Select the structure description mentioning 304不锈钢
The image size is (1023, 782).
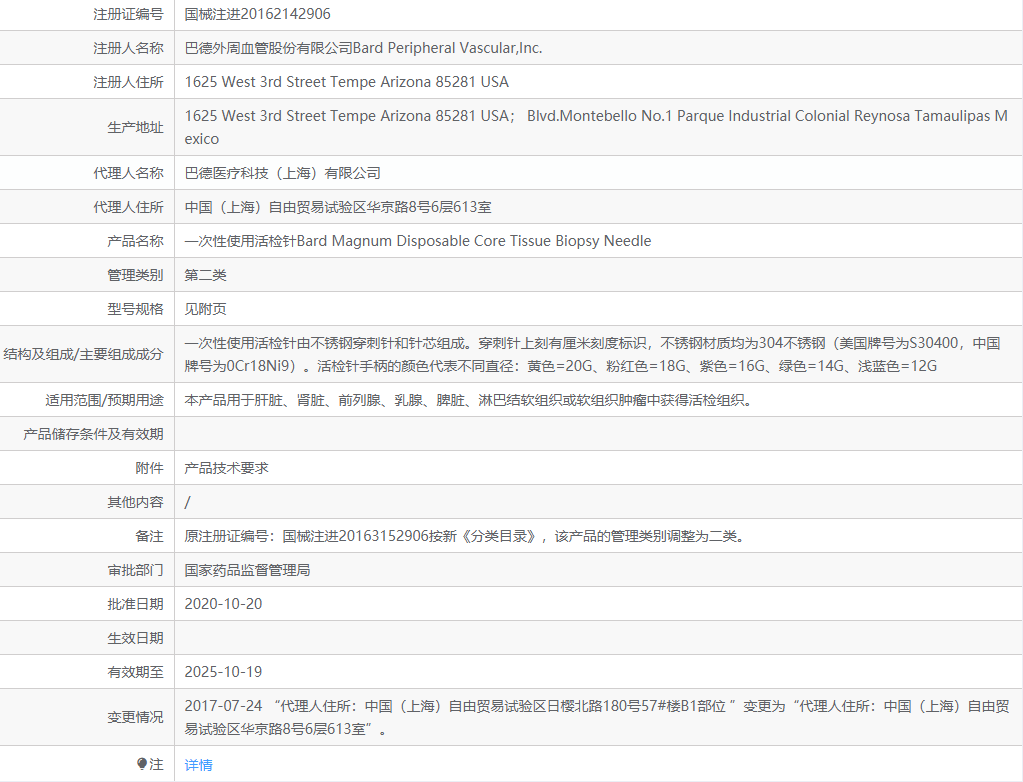click(x=592, y=354)
